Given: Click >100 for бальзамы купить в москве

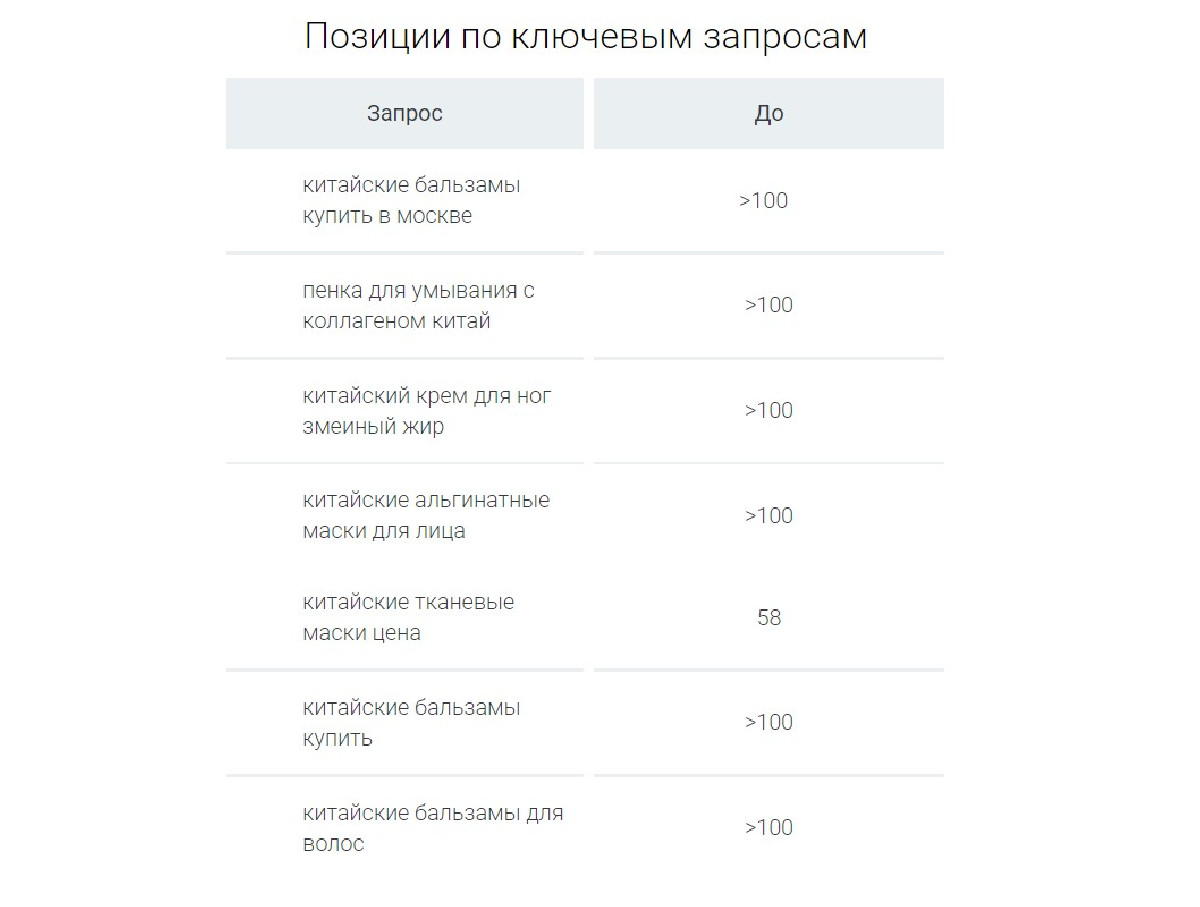Looking at the screenshot, I should click(x=764, y=201).
